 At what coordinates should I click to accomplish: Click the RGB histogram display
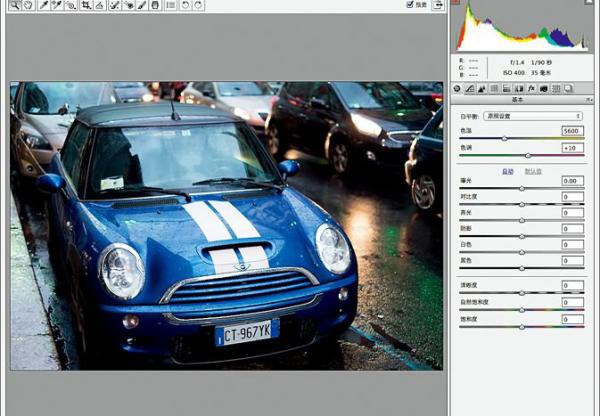coord(522,26)
